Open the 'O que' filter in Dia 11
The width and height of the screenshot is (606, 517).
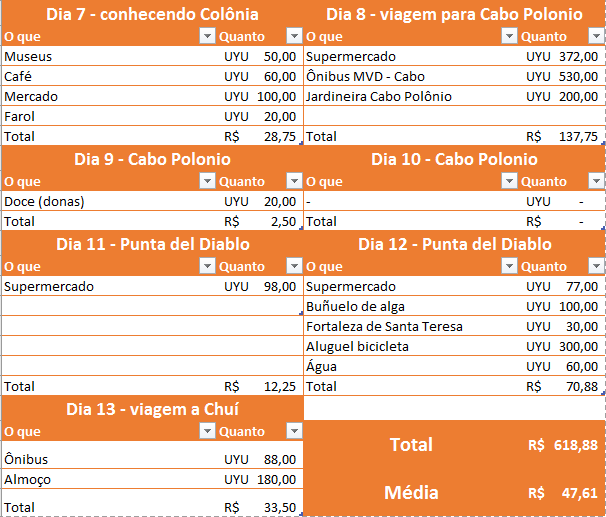tap(207, 266)
